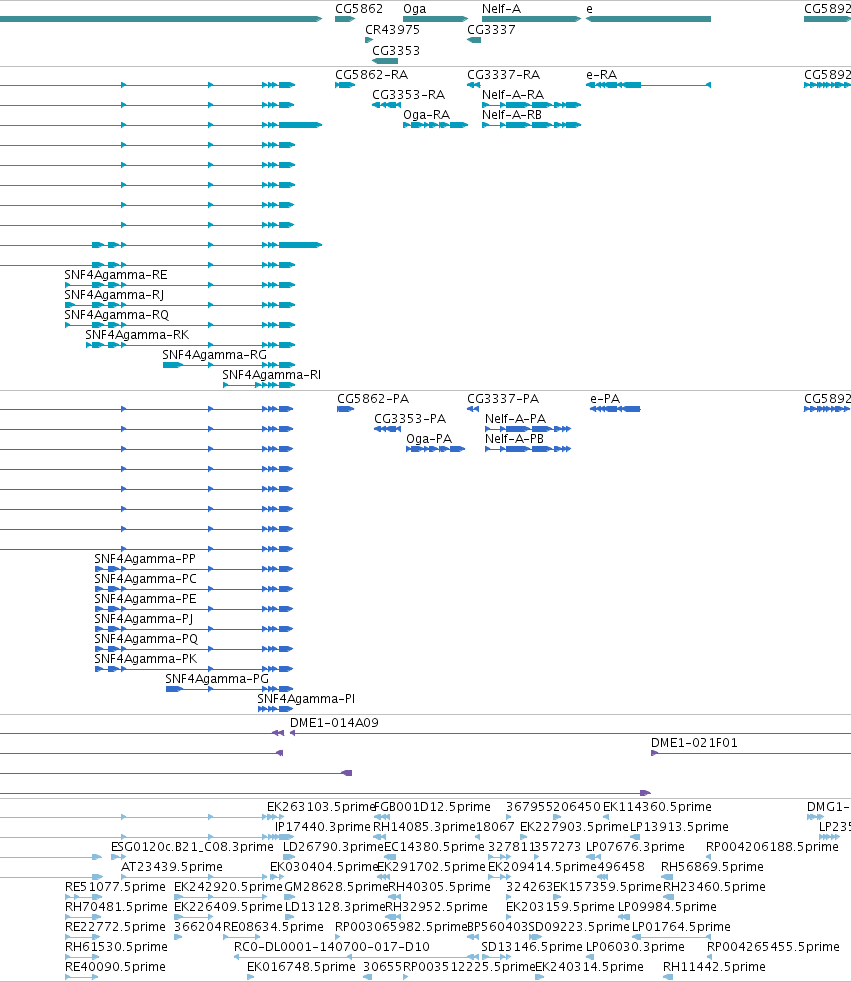Select the Nelf-A-PA protein label
This screenshot has height=982, width=851.
tap(515, 419)
